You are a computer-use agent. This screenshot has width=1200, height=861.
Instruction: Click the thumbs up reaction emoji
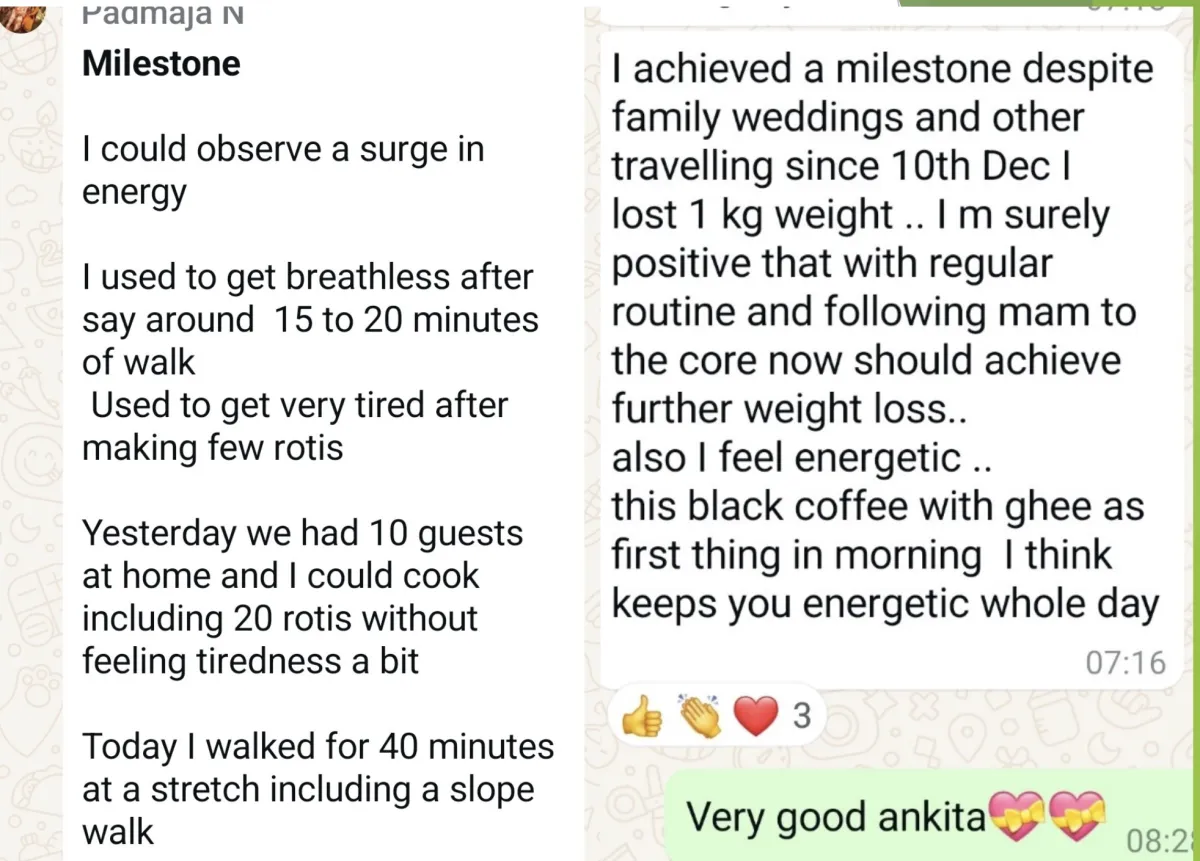click(641, 716)
